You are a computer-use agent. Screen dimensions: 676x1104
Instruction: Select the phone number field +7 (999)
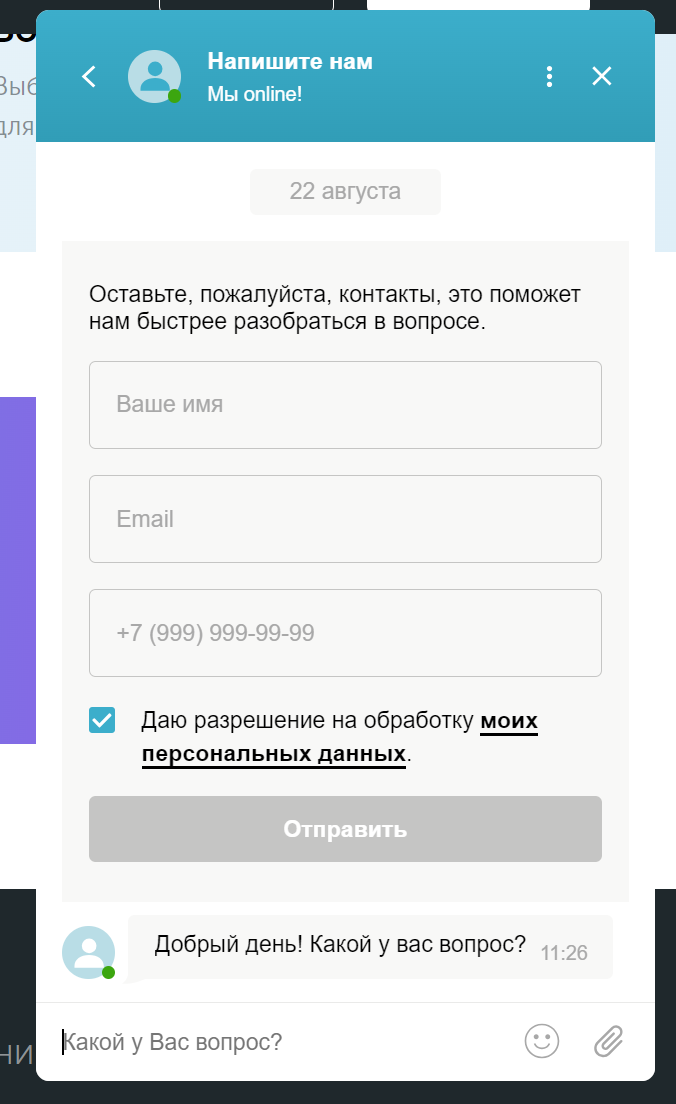click(x=345, y=633)
